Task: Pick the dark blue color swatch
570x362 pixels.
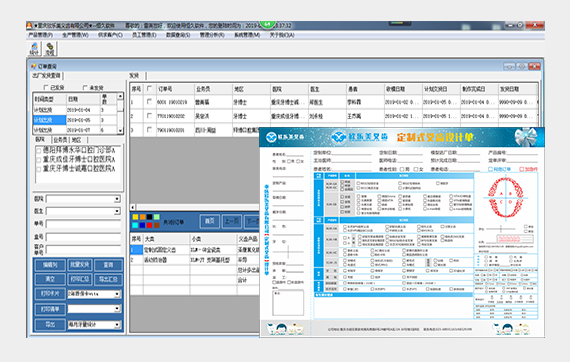Action: [x=142, y=225]
